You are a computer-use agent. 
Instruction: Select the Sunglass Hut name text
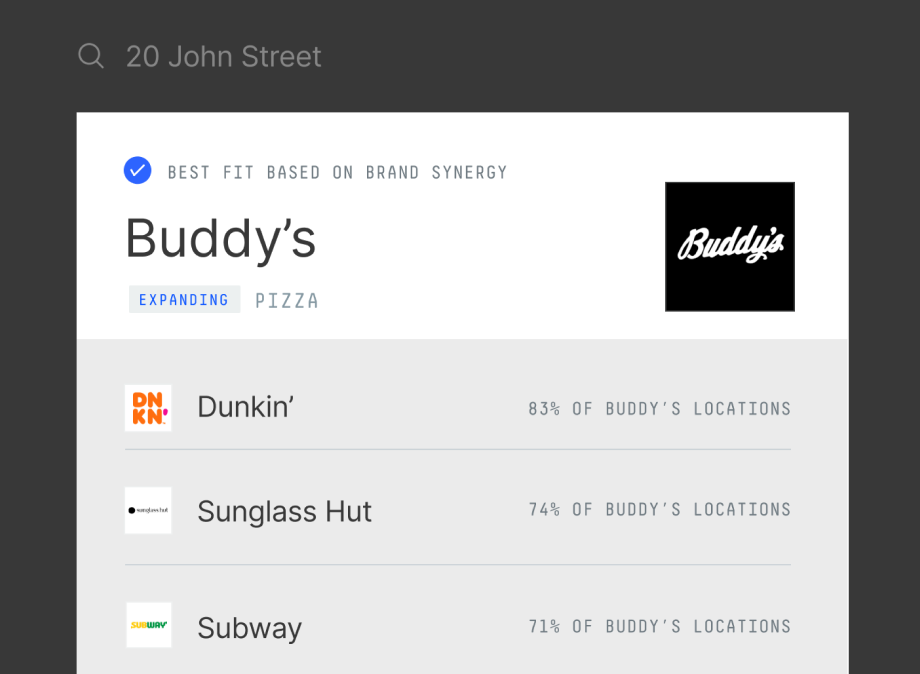285,511
